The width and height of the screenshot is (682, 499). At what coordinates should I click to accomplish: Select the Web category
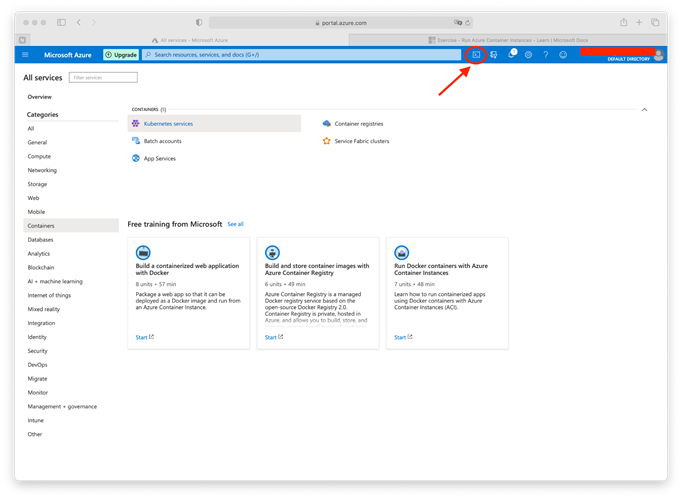[33, 198]
